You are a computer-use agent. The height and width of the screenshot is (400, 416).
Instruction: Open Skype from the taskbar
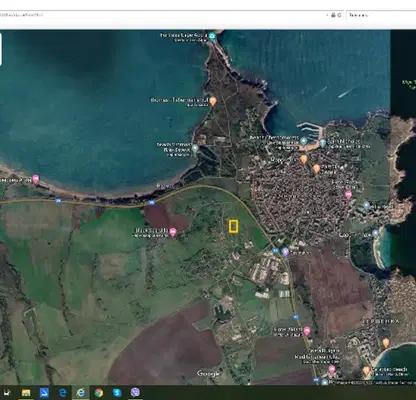(x=117, y=393)
